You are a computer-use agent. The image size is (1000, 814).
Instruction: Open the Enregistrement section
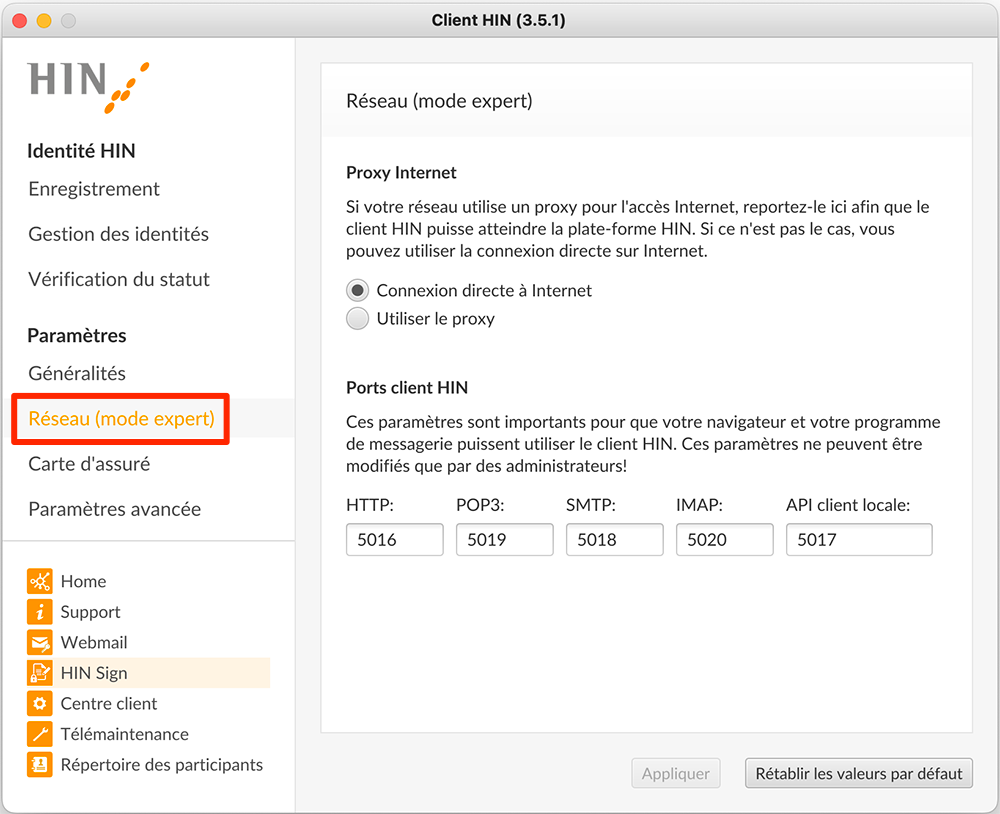tap(94, 189)
